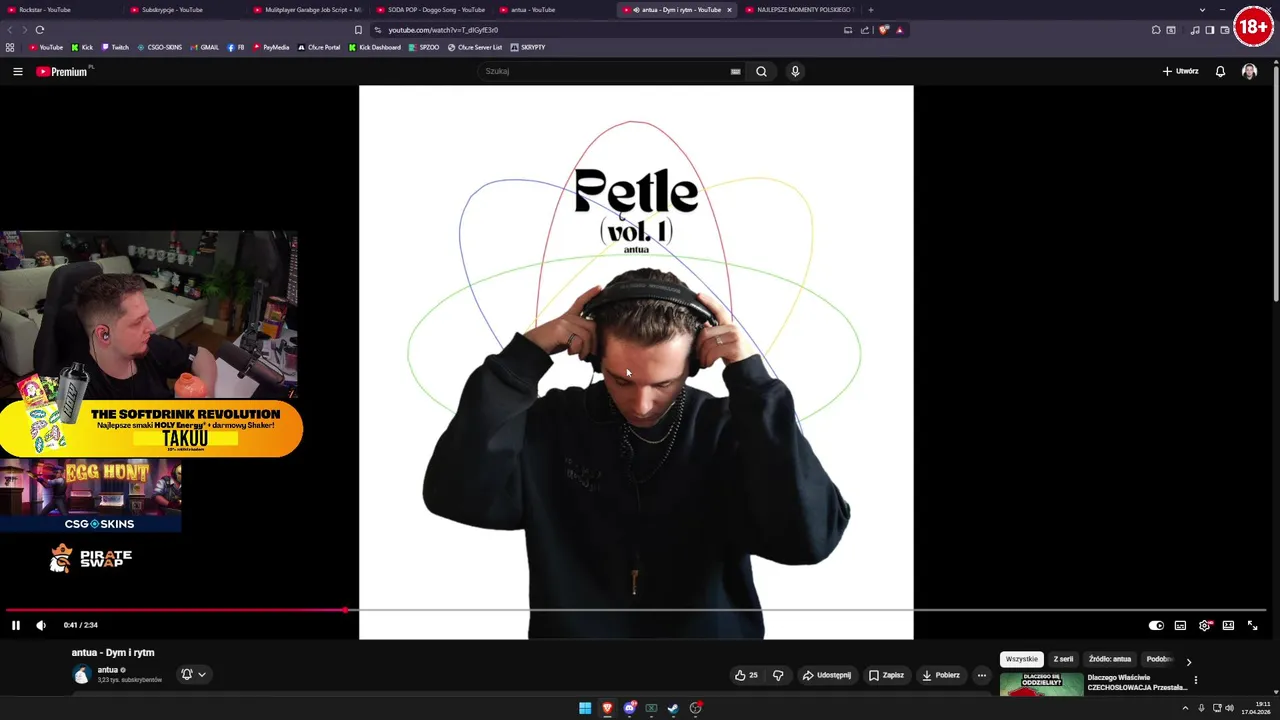Open the player settings gear
This screenshot has width=1280, height=720.
[1205, 625]
